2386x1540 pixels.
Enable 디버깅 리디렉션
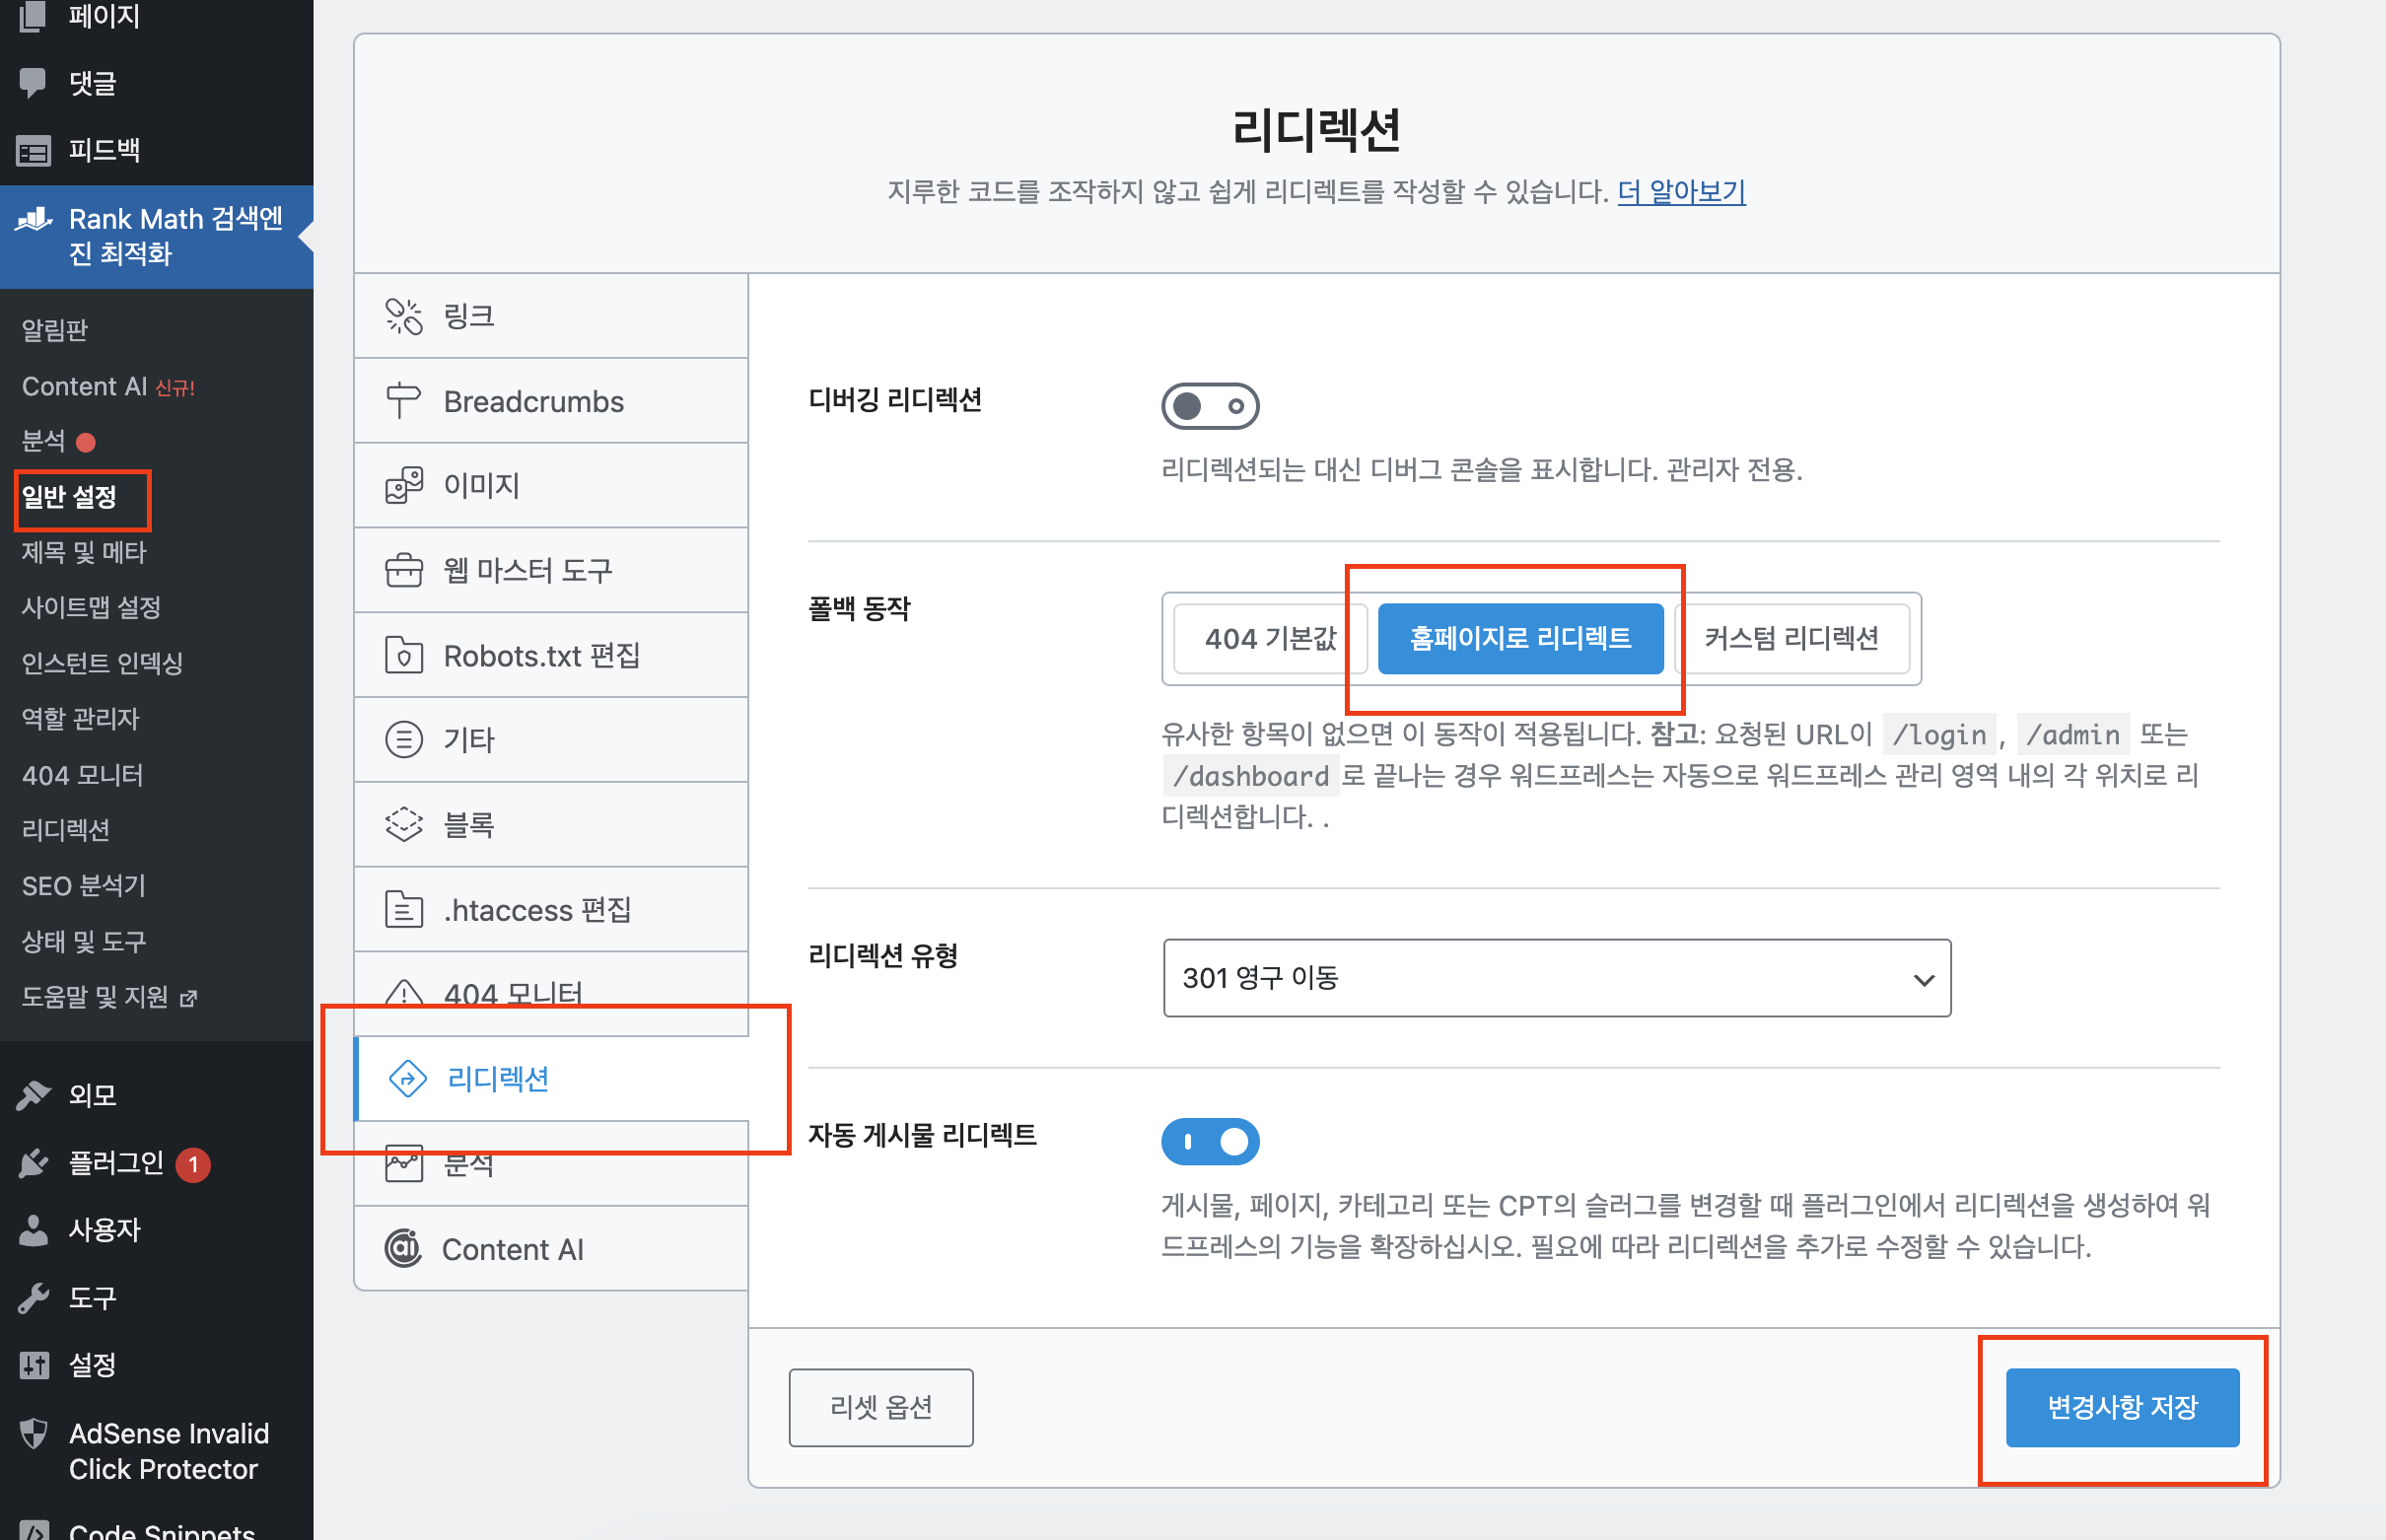click(x=1210, y=407)
